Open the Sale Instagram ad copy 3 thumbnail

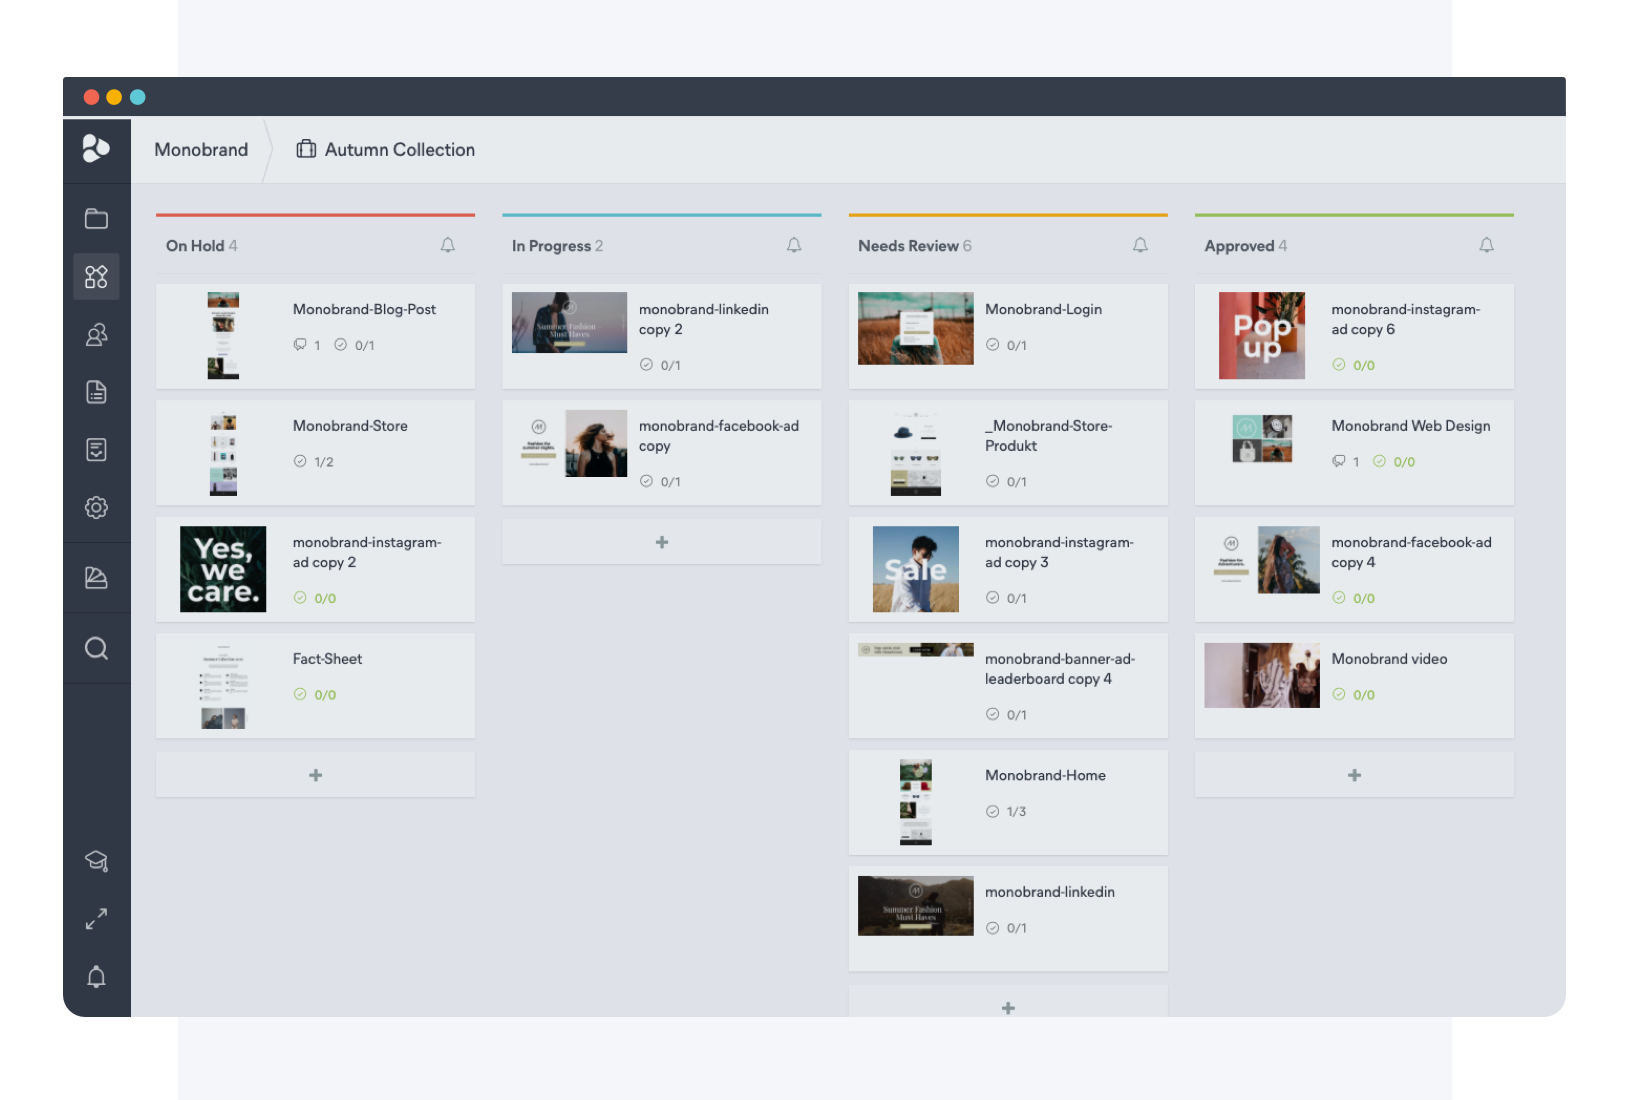[x=915, y=569]
